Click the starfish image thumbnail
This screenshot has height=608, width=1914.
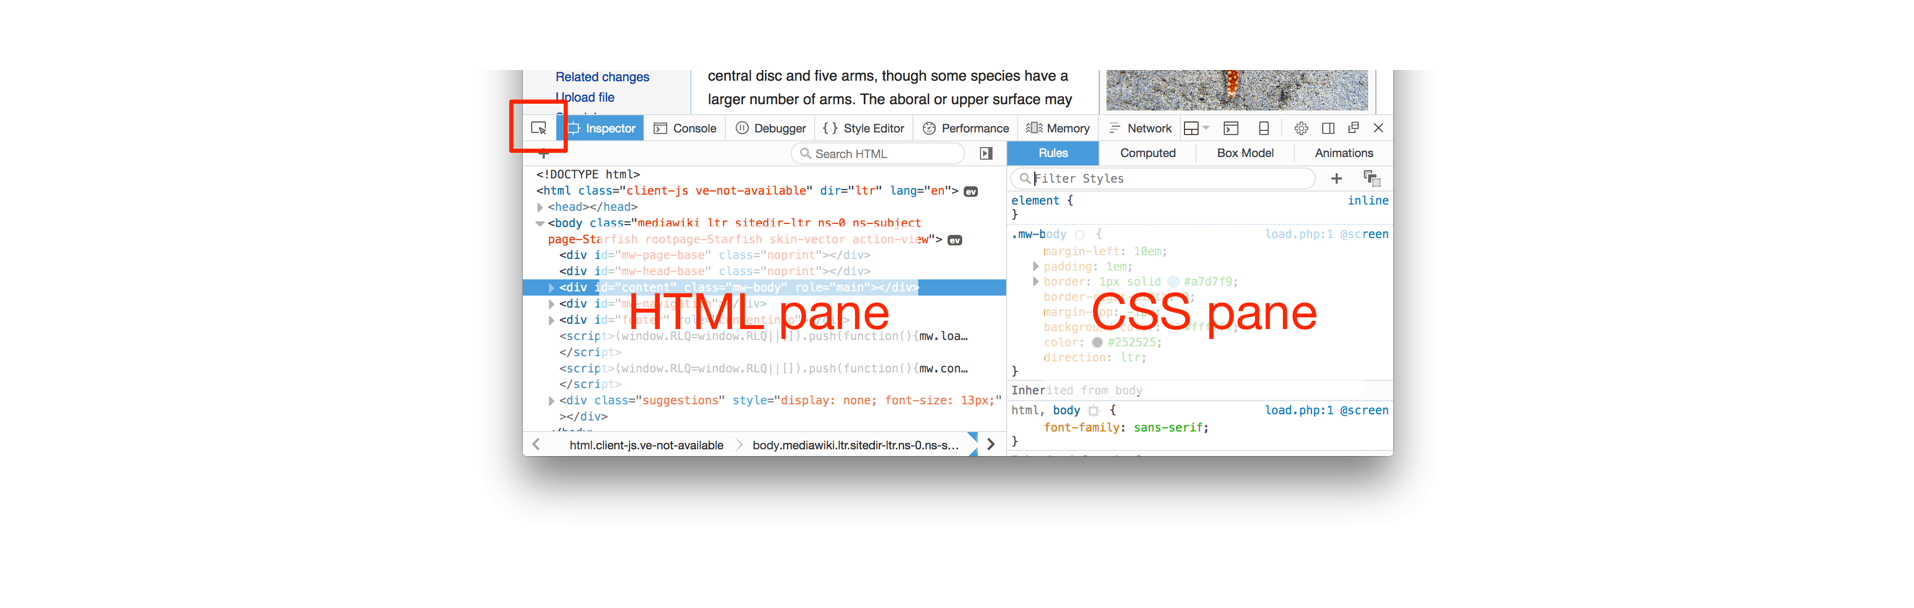click(x=1237, y=90)
